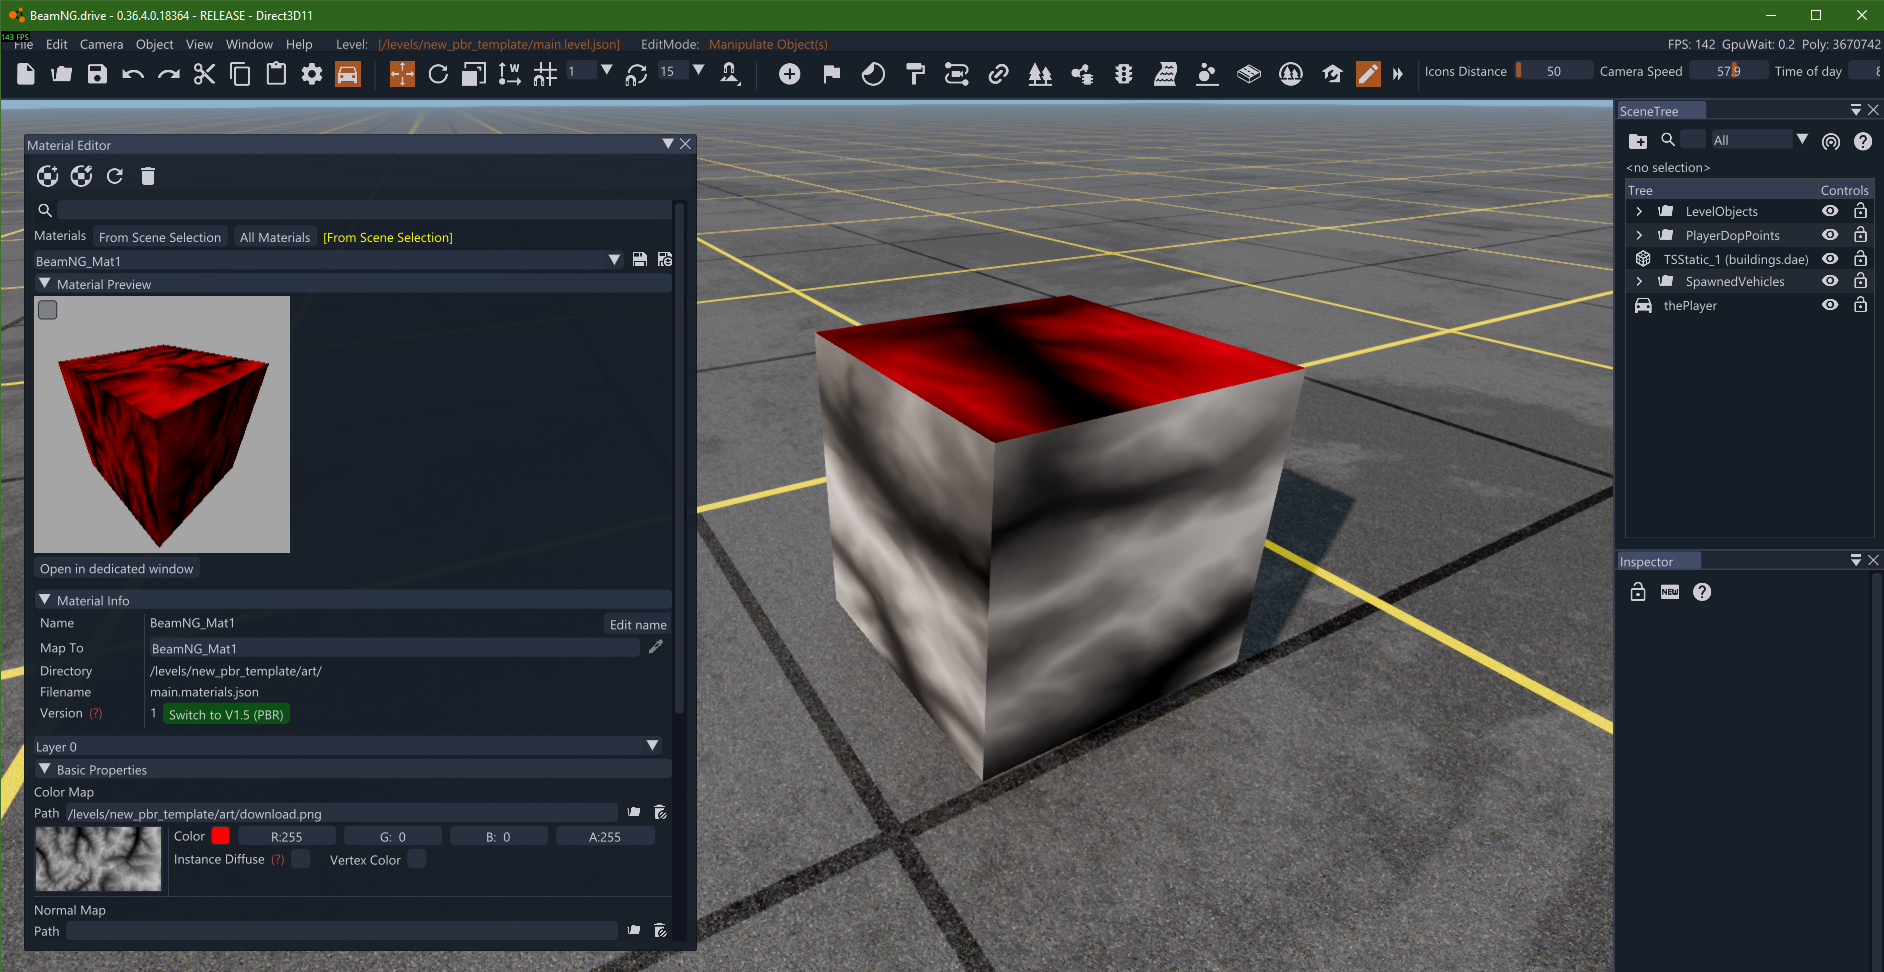
Task: Adjust the Camera Speed slider
Action: [1728, 71]
